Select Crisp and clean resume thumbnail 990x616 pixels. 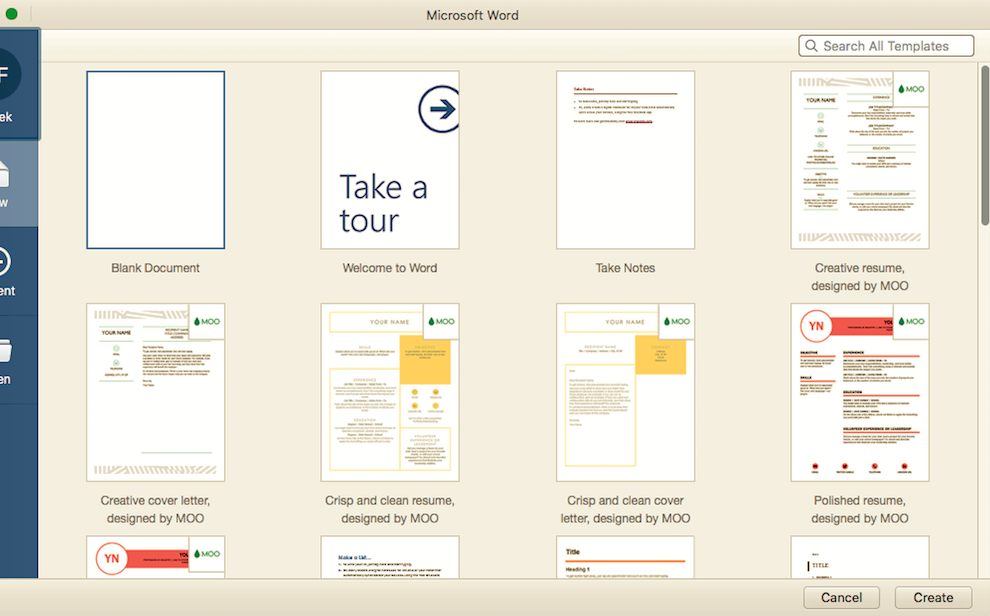click(x=390, y=392)
